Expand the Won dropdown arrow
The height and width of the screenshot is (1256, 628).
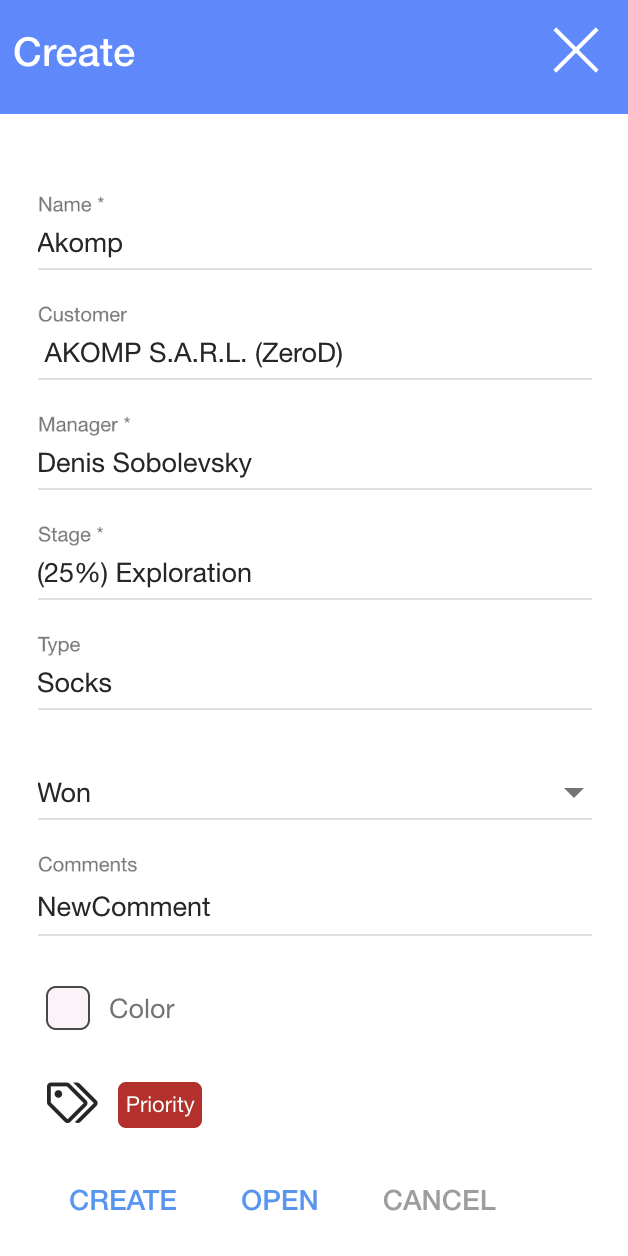tap(573, 793)
